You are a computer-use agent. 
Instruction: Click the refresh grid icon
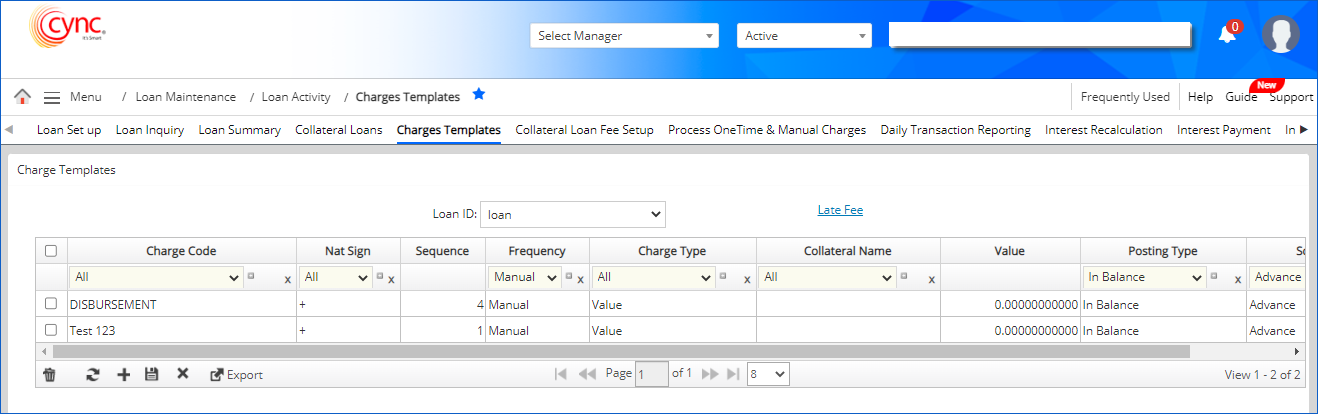point(93,374)
